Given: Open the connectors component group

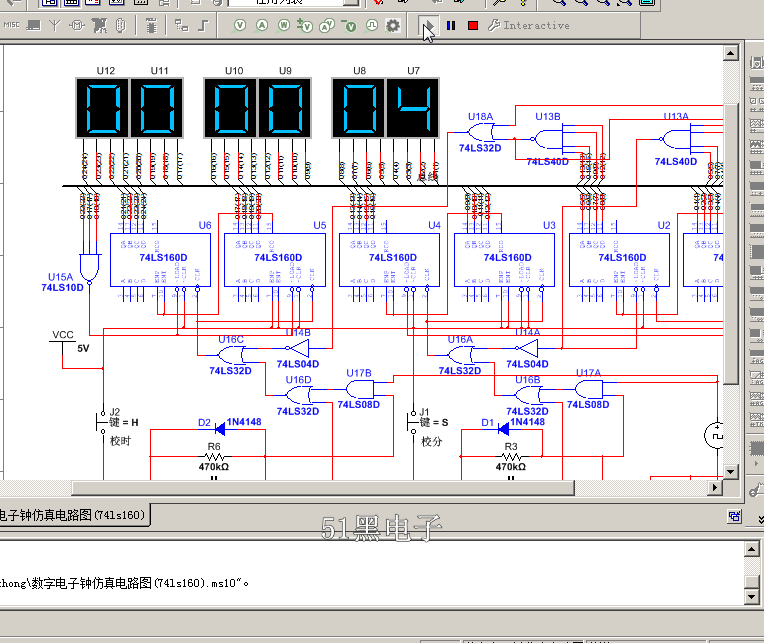Looking at the screenshot, I should tap(121, 25).
